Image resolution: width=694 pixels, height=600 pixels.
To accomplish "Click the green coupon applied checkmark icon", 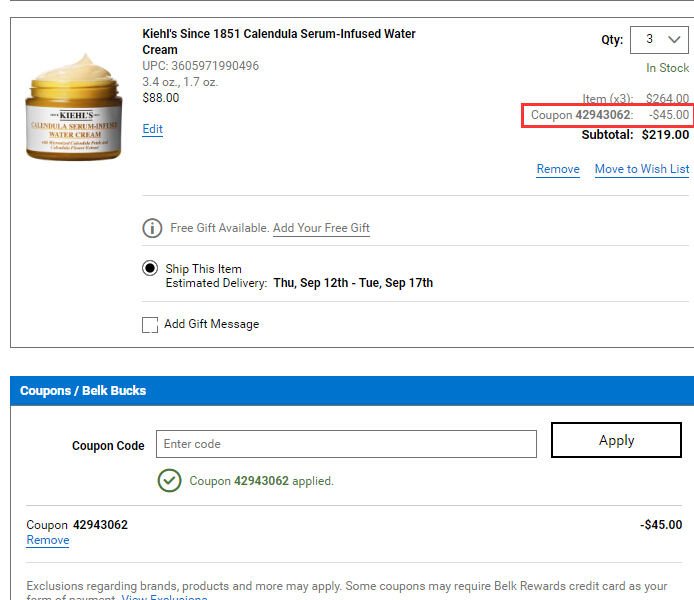I will coord(169,481).
